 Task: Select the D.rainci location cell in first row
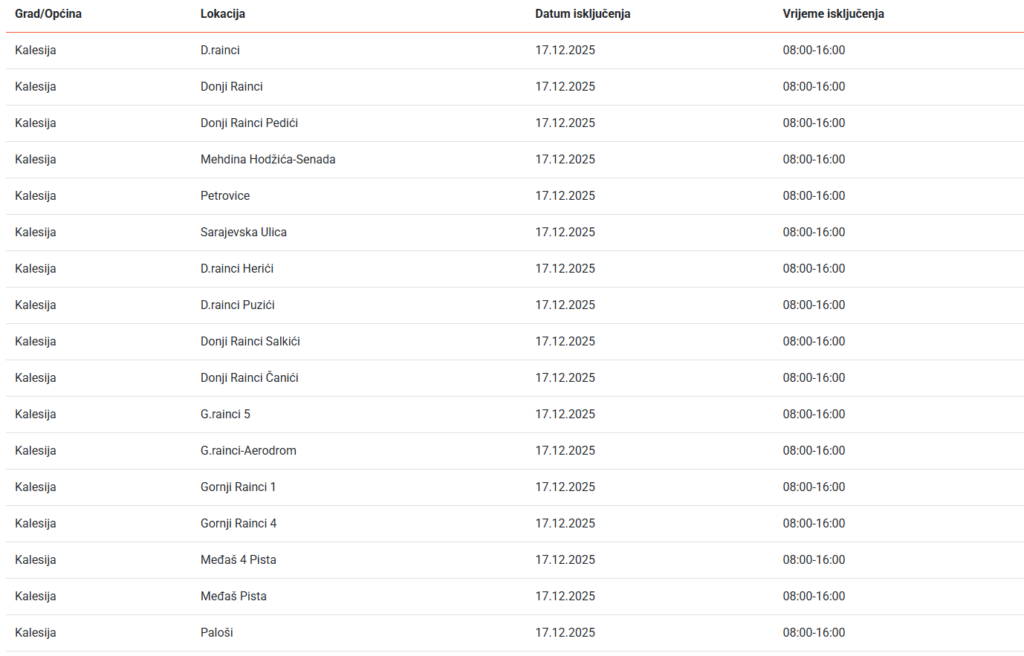point(220,50)
